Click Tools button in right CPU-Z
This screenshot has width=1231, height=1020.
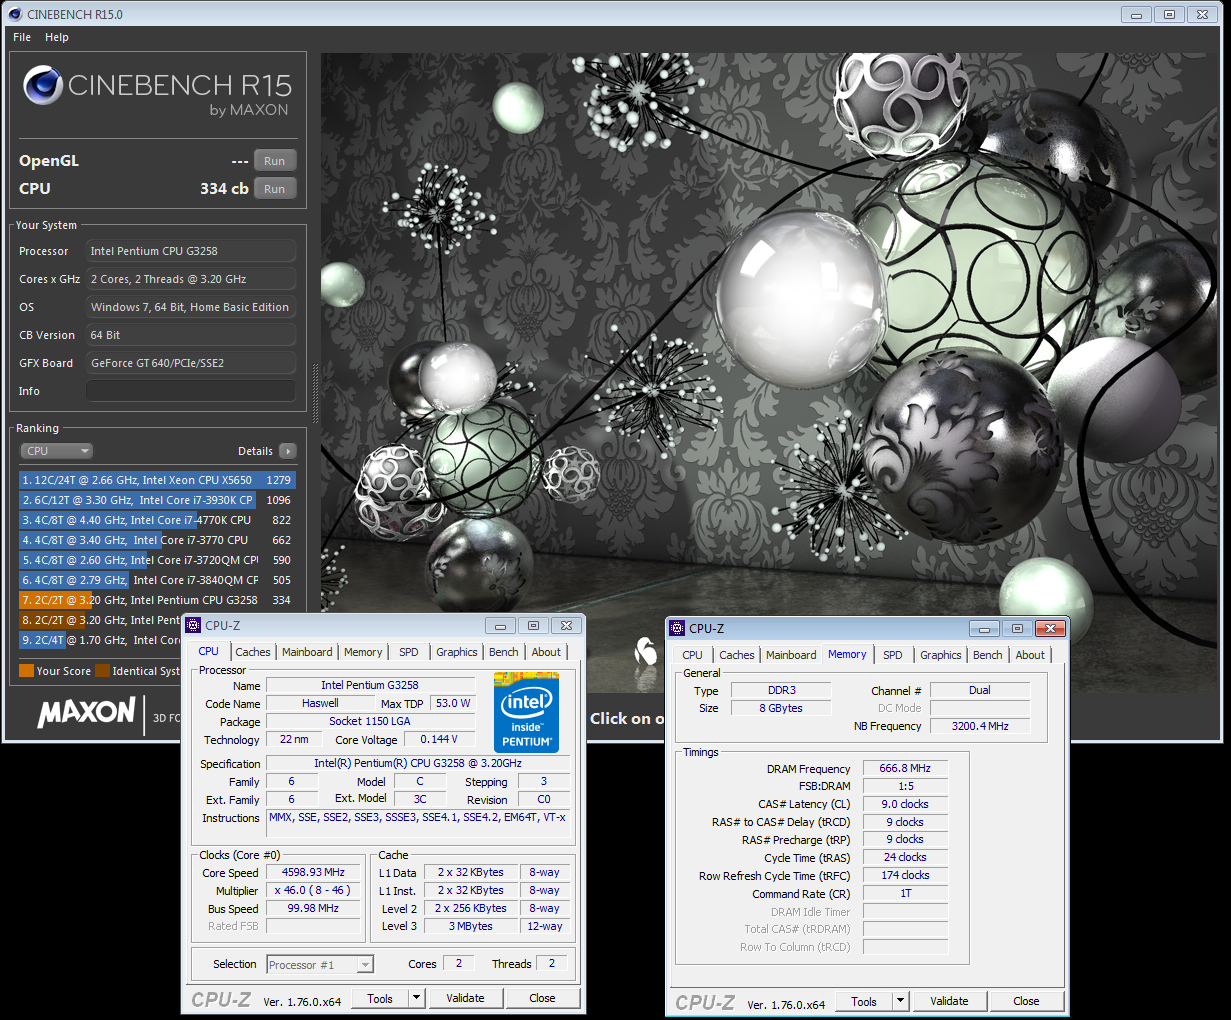tap(864, 1001)
